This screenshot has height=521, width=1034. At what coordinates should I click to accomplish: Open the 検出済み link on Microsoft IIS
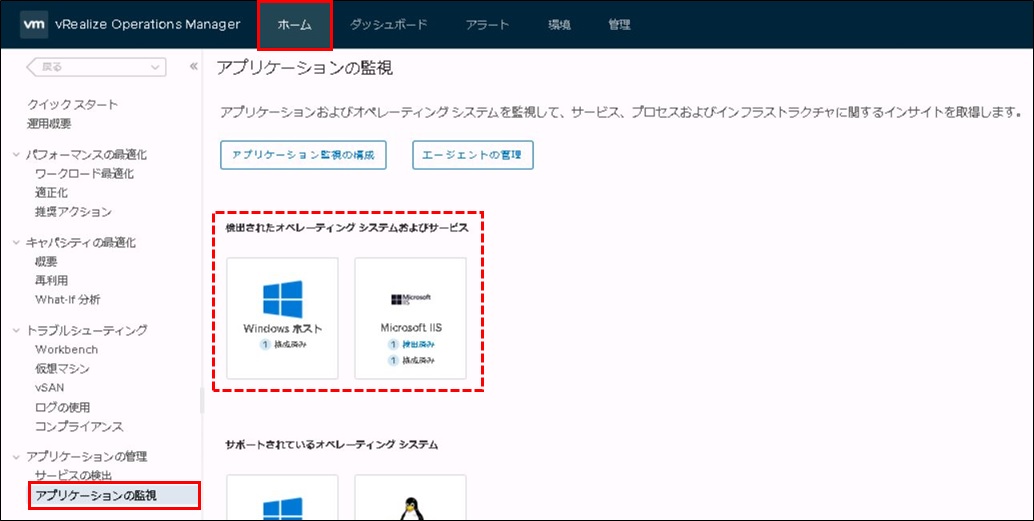click(x=419, y=344)
